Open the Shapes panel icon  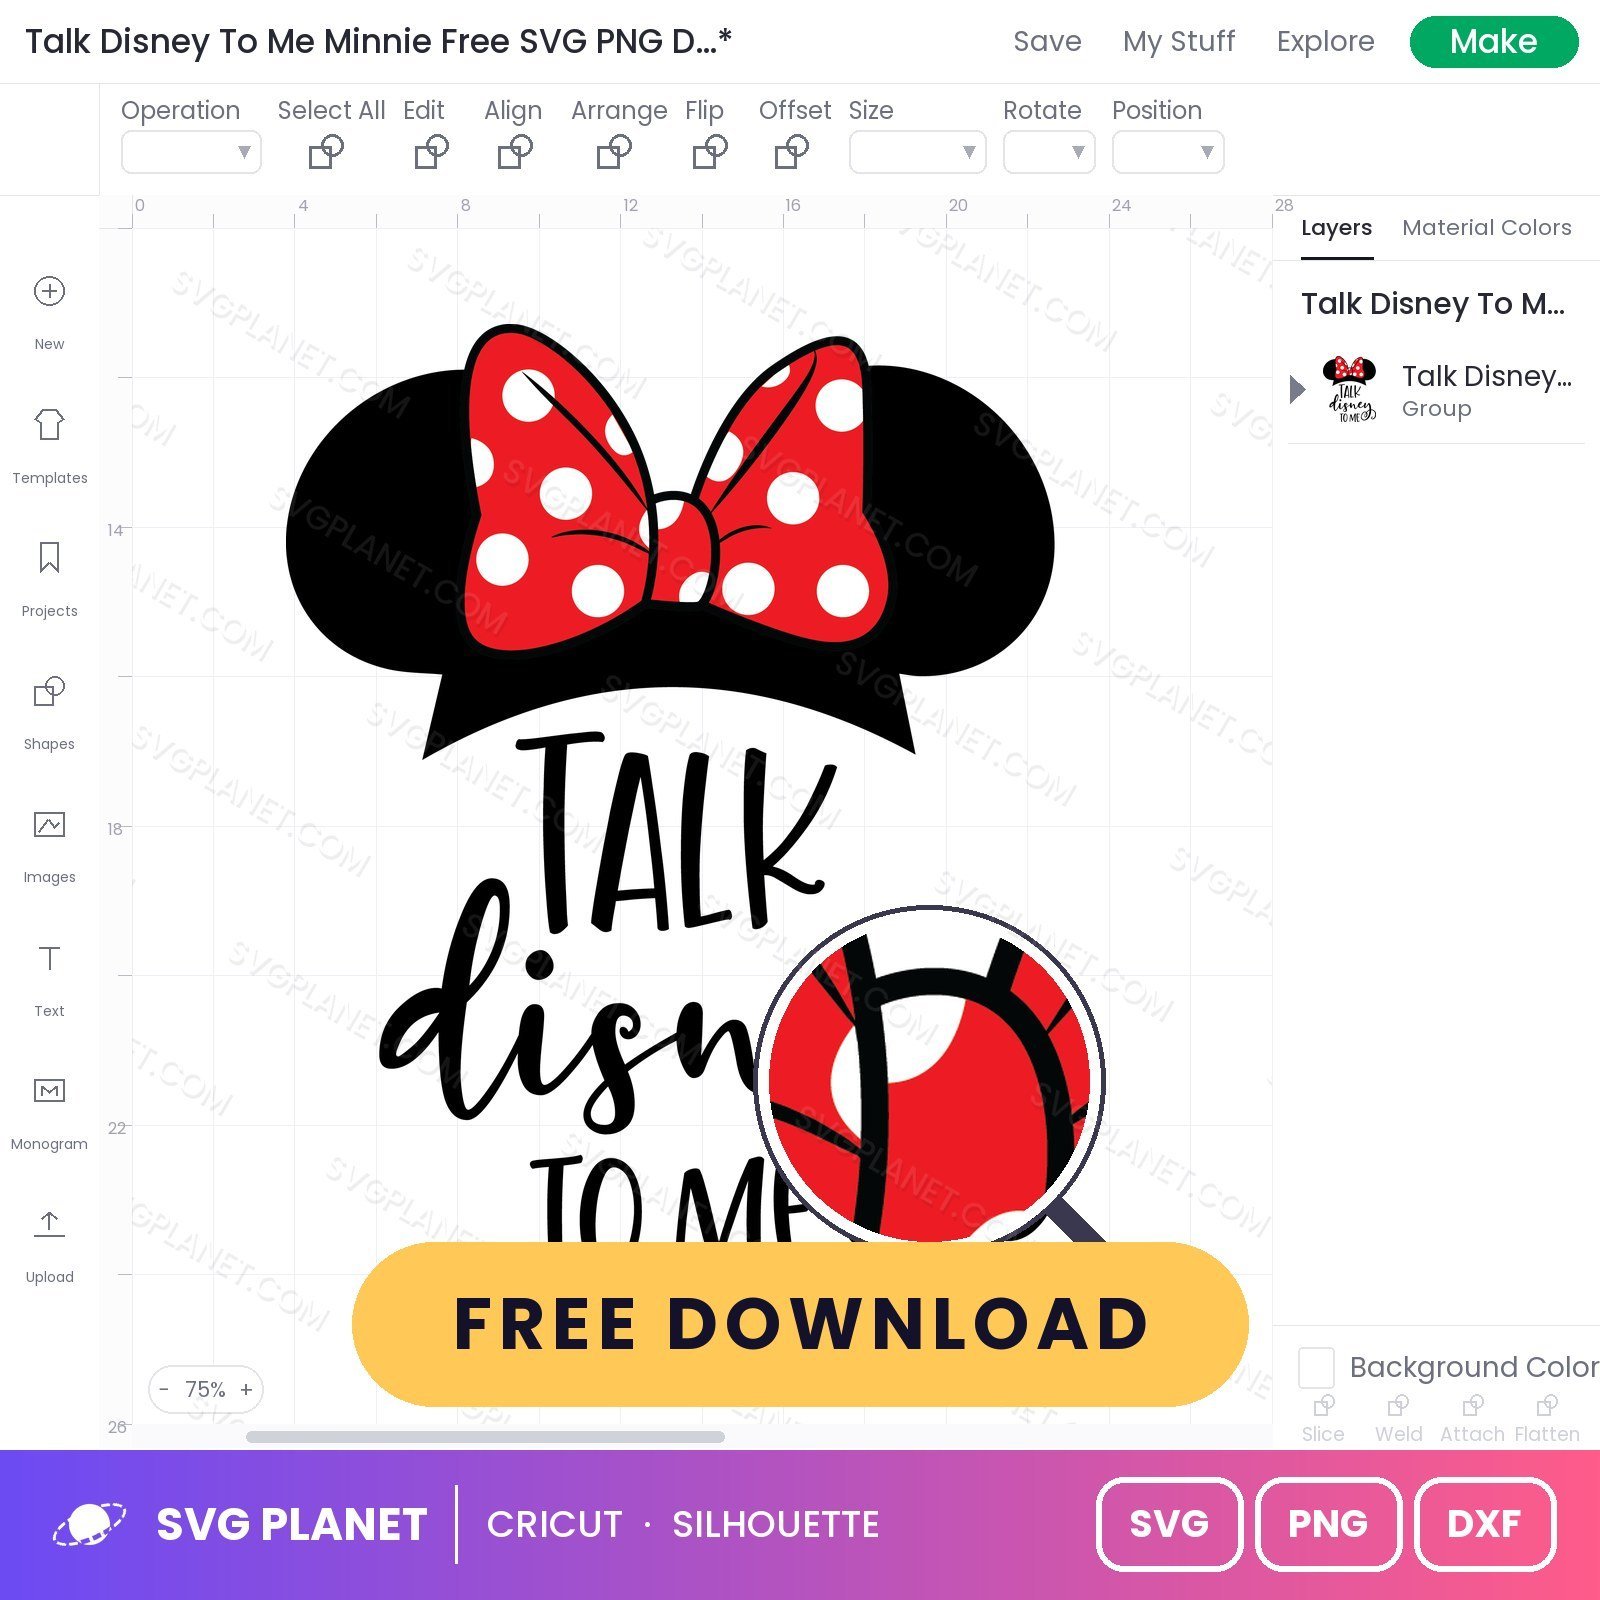click(x=49, y=691)
